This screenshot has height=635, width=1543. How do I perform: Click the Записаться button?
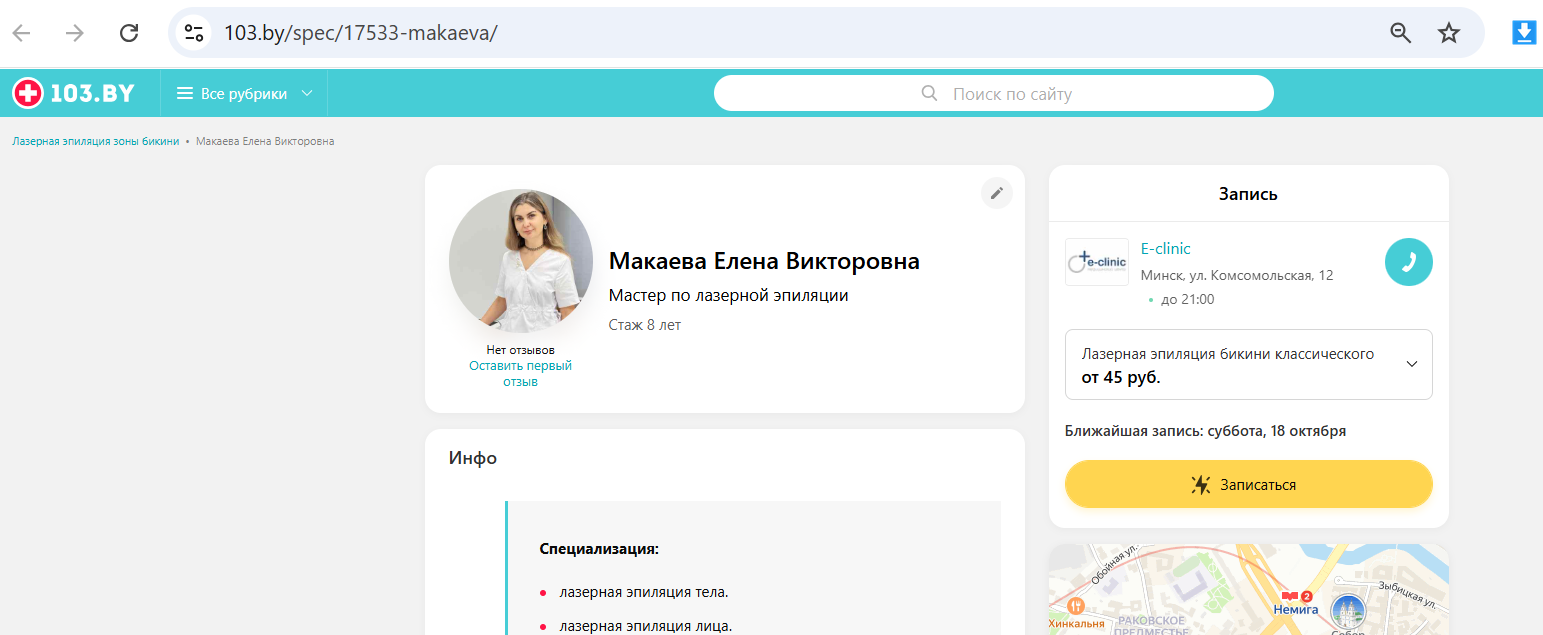[1248, 484]
